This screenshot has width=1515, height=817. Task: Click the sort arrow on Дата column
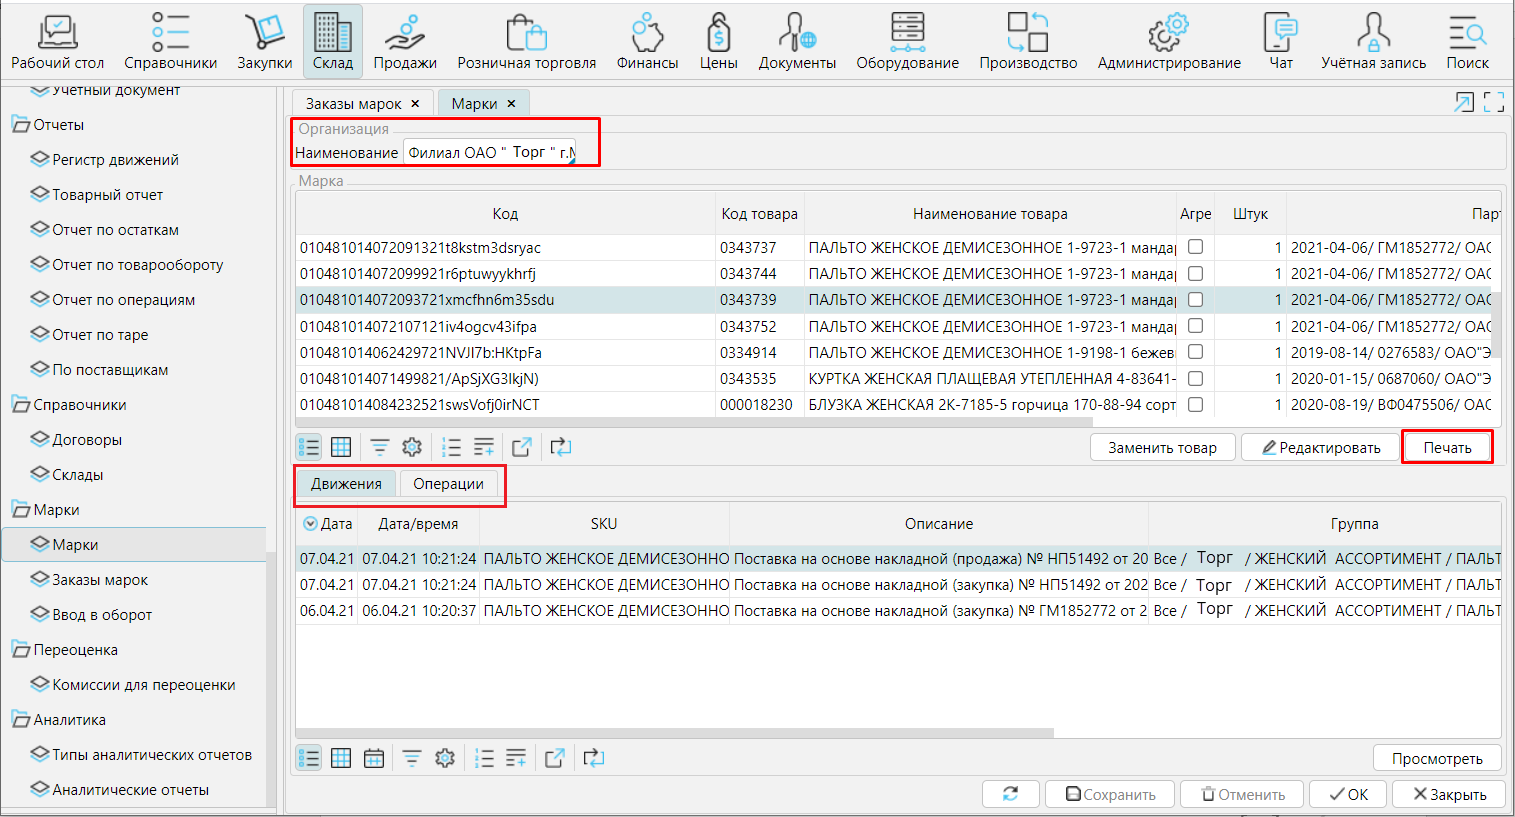[310, 524]
